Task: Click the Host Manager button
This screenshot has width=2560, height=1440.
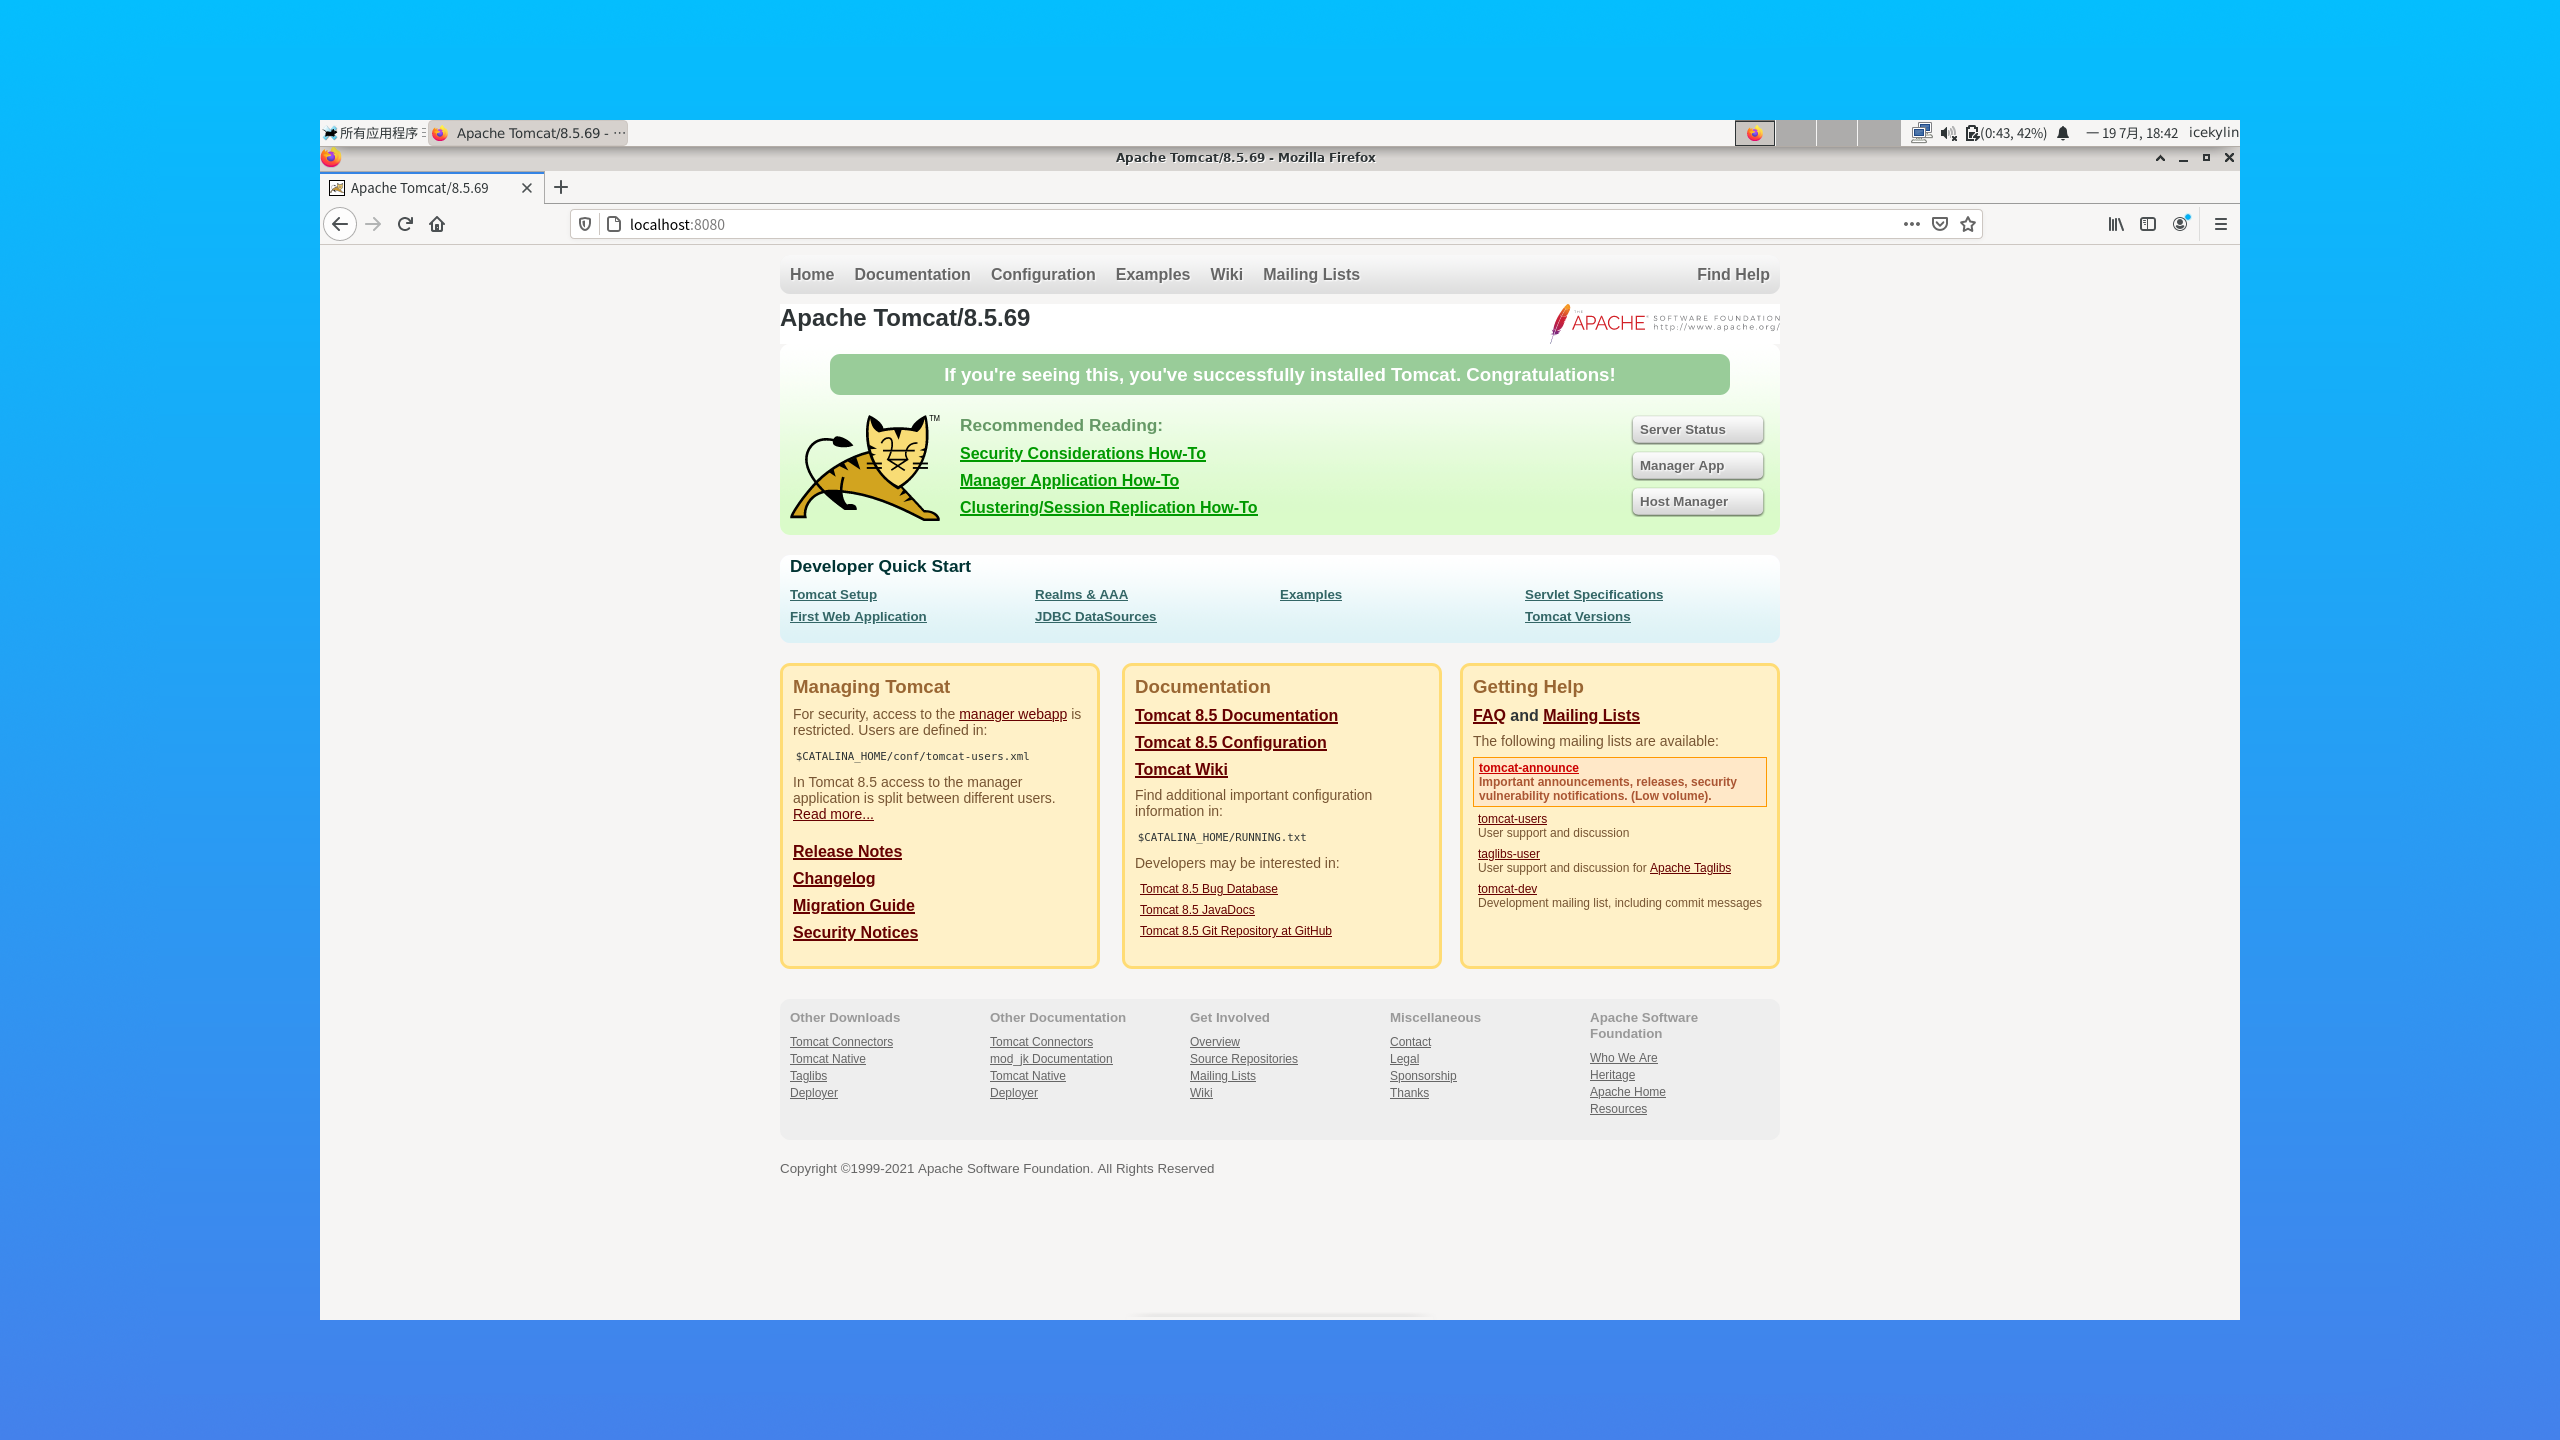Action: click(x=1697, y=502)
